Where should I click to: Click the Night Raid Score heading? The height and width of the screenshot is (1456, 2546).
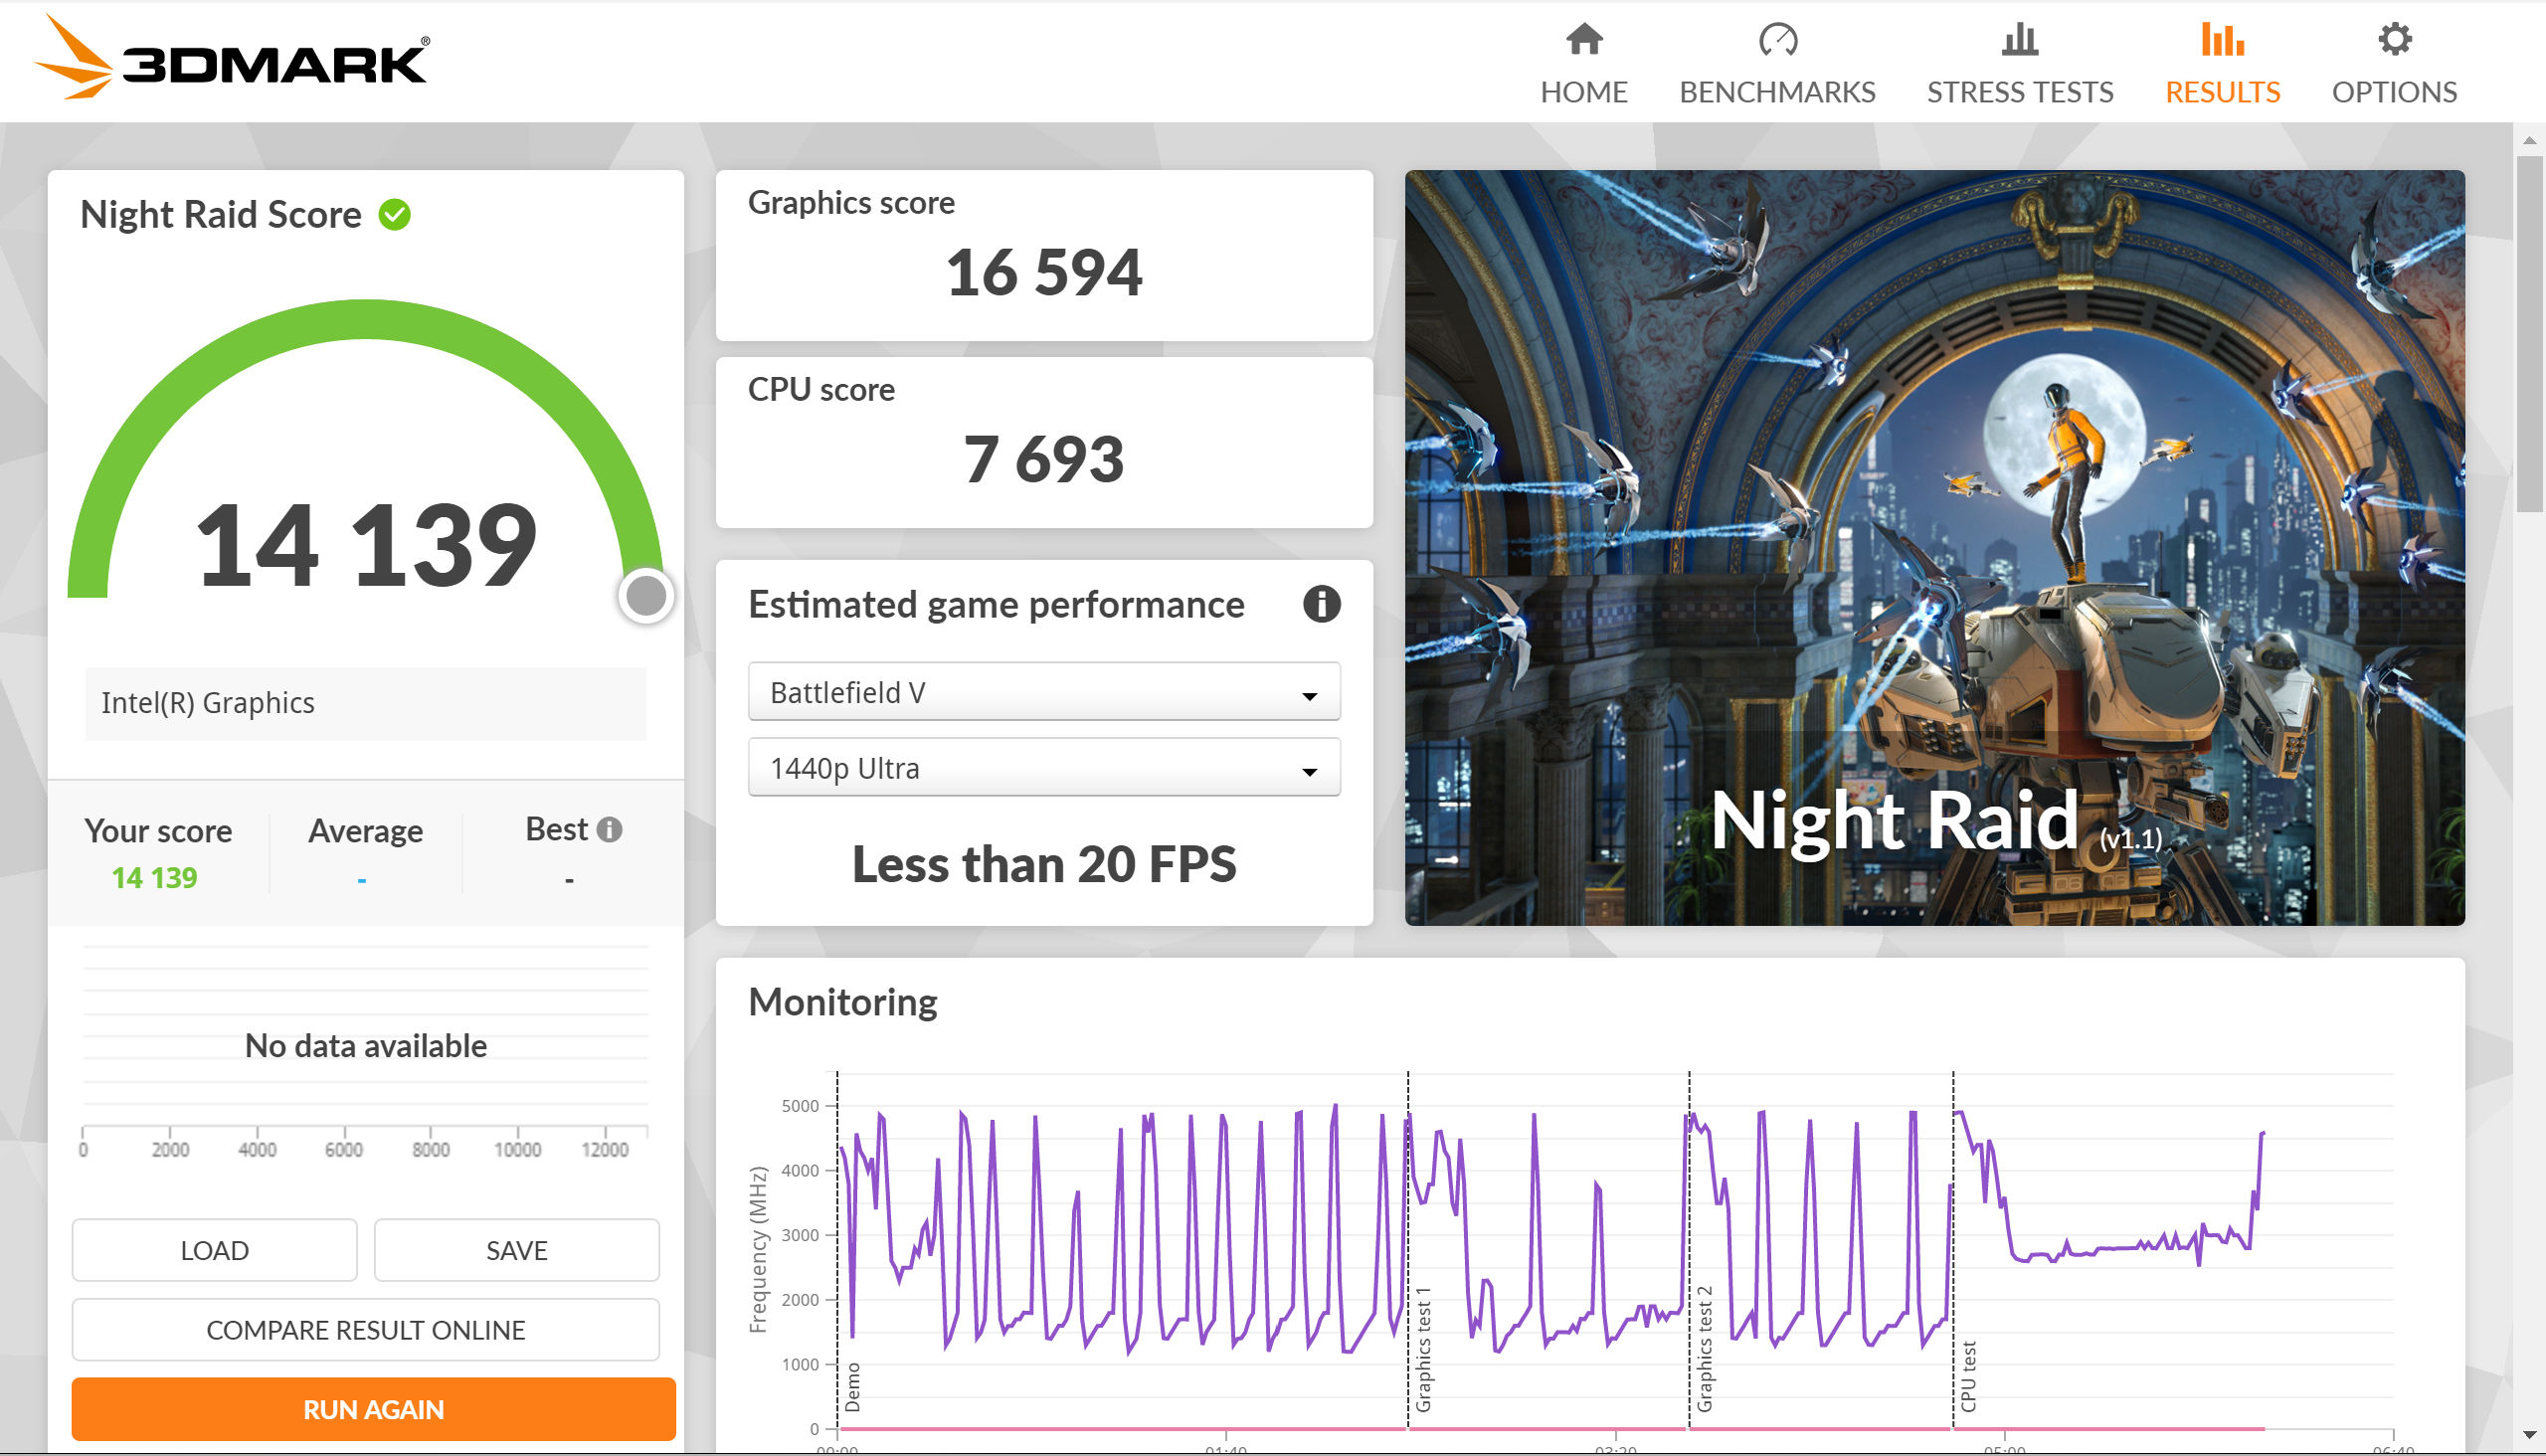(221, 214)
